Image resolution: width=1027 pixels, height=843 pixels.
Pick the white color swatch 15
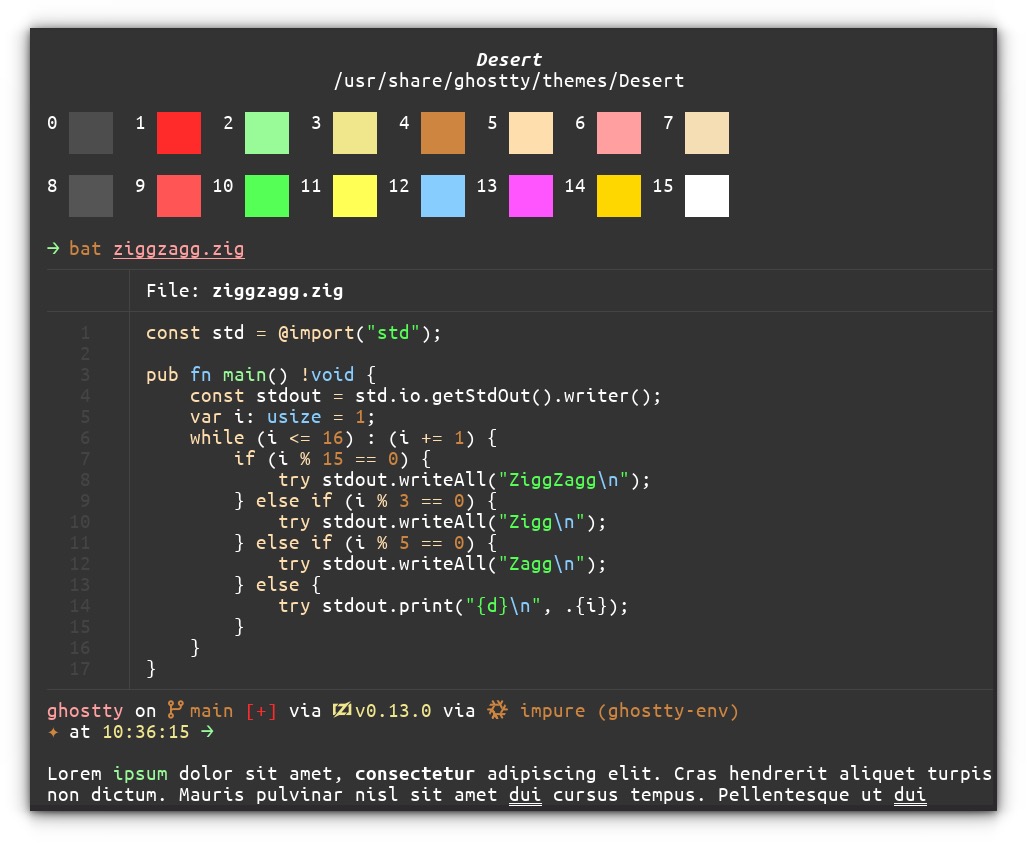pos(707,196)
